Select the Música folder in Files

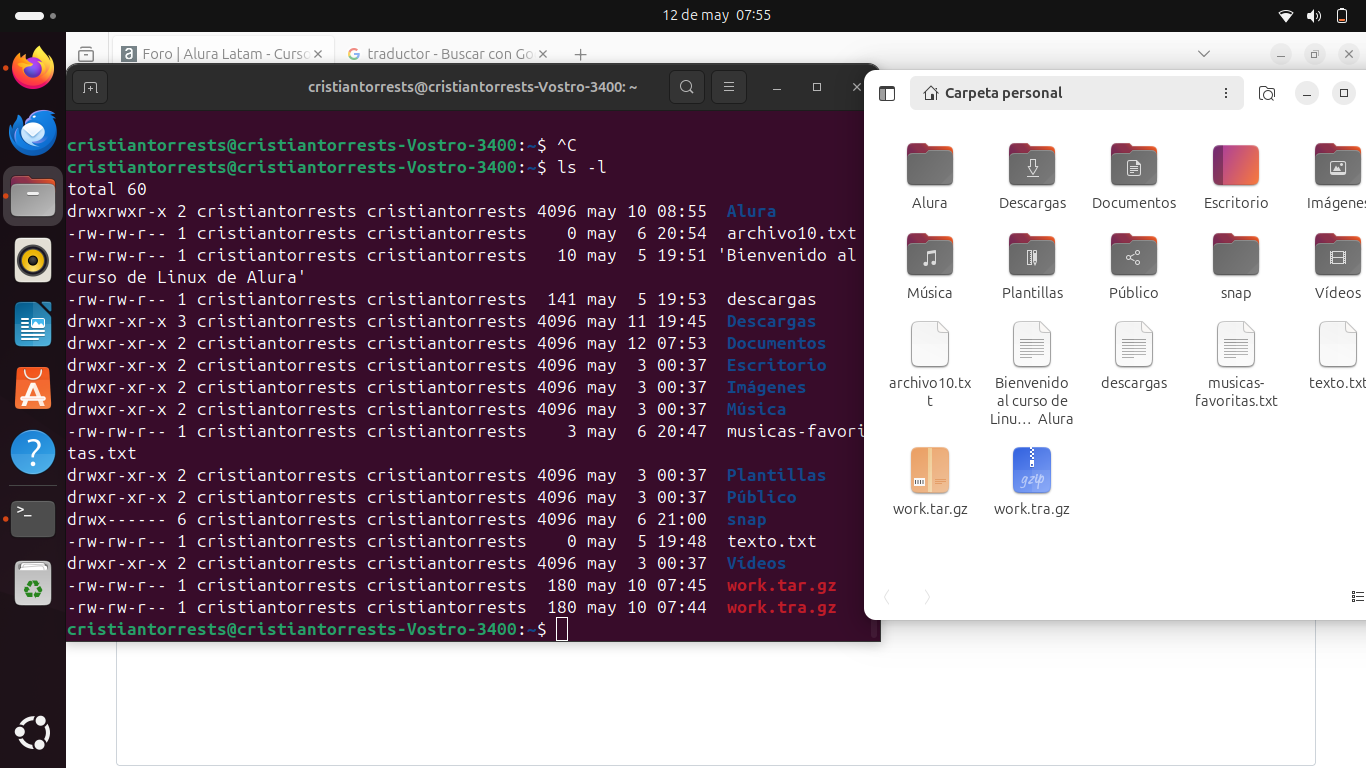[x=930, y=267]
